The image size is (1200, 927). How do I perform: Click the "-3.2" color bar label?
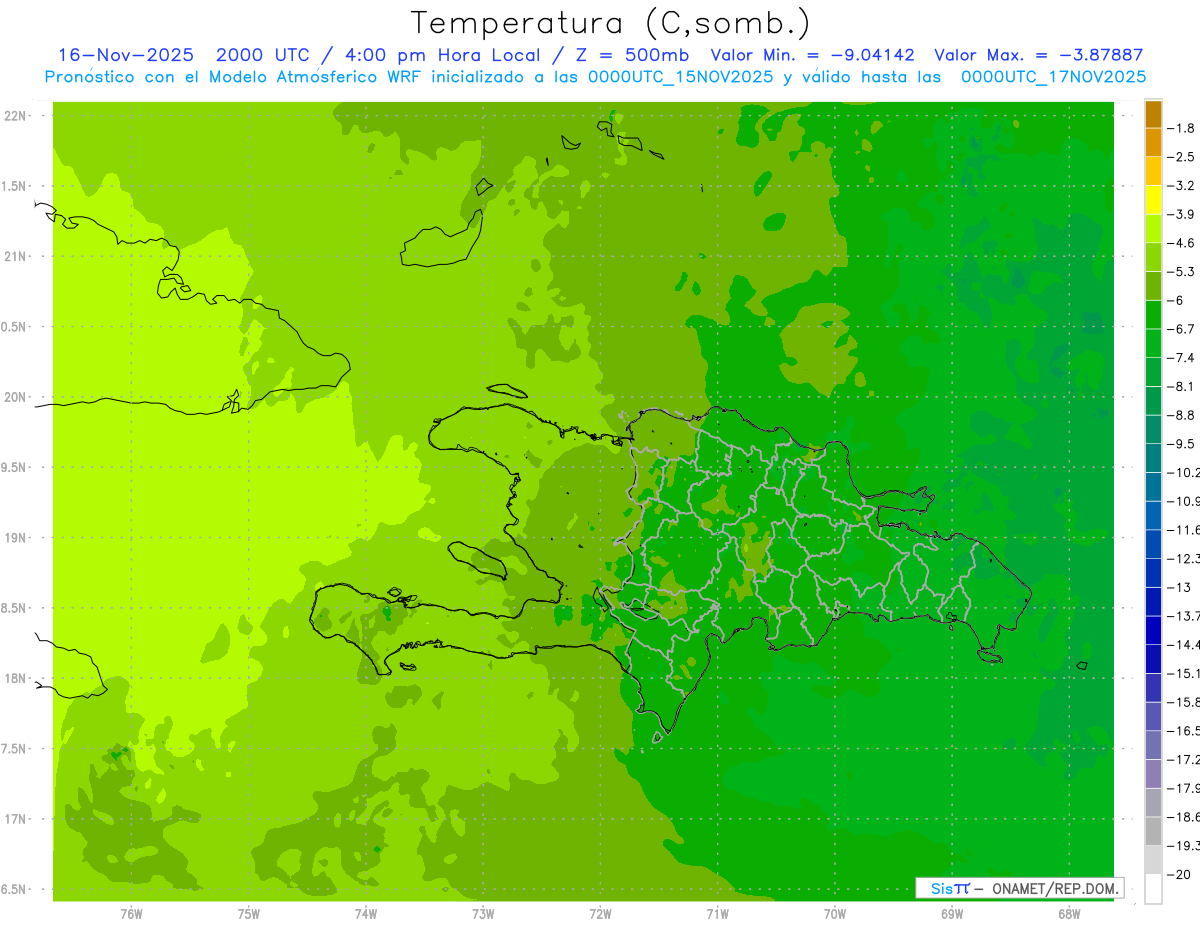(x=1183, y=185)
